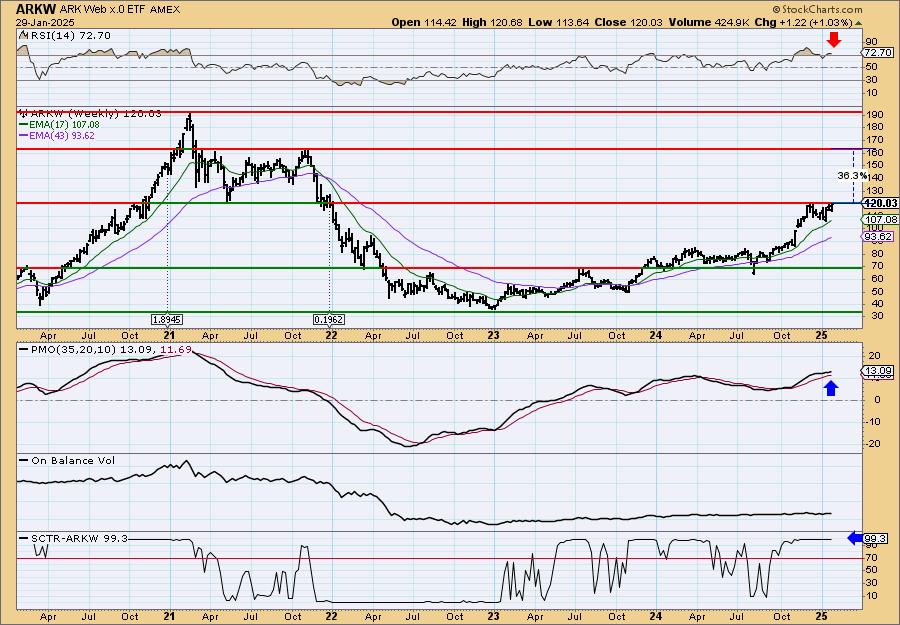Click the EMA(17) 107.08 legend entry
This screenshot has height=625, width=900.
coord(66,125)
